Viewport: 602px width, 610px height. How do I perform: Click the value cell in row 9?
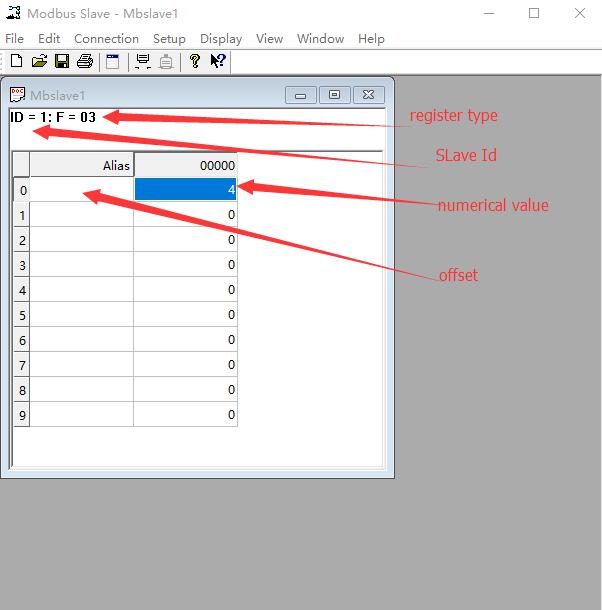[x=186, y=415]
